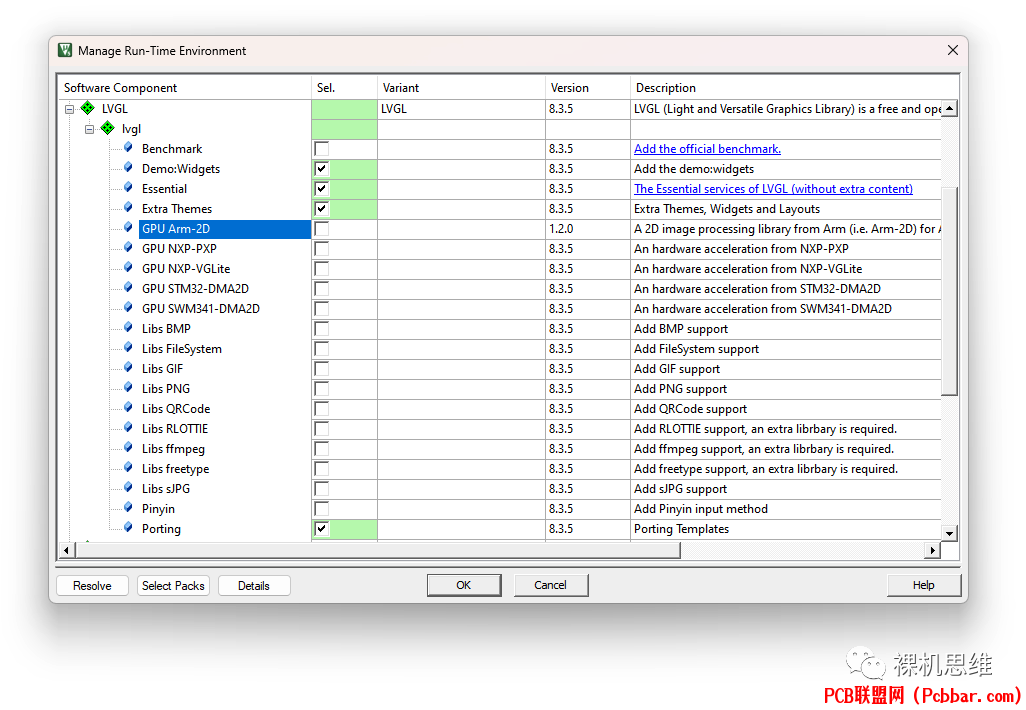This screenshot has width=1026, height=710.
Task: Click the component icon beside GPU NXP-VGLite
Action: (x=128, y=268)
